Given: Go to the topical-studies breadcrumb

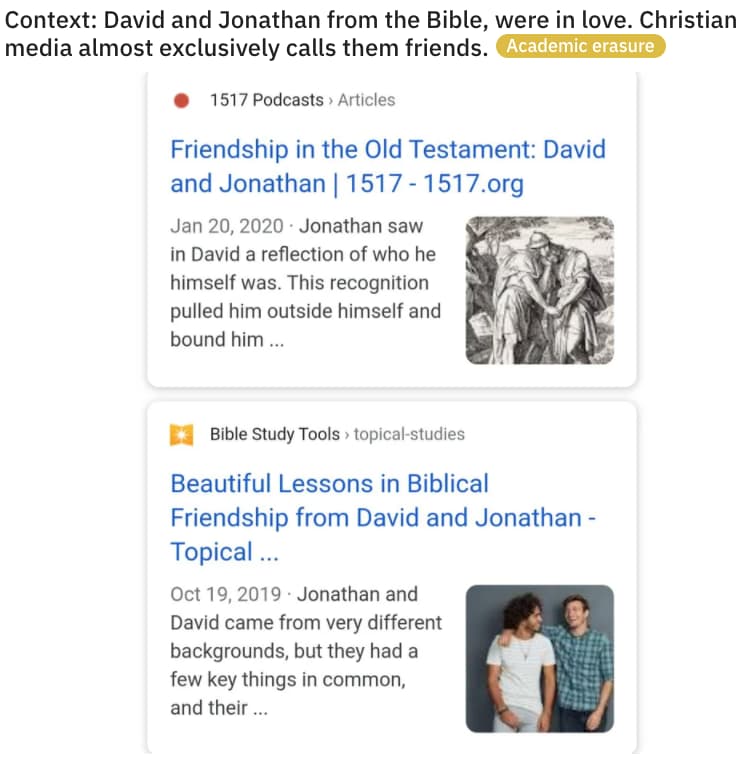Looking at the screenshot, I should click(409, 434).
